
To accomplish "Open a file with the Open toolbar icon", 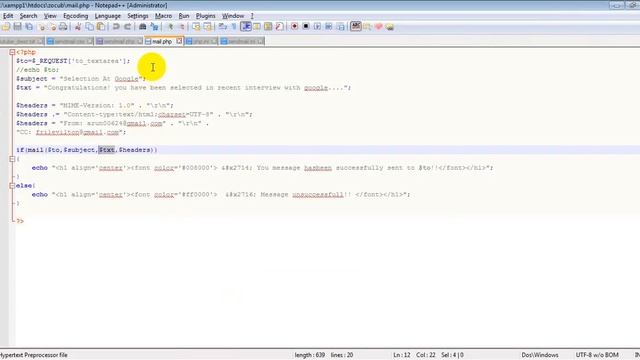I will 6,27.
